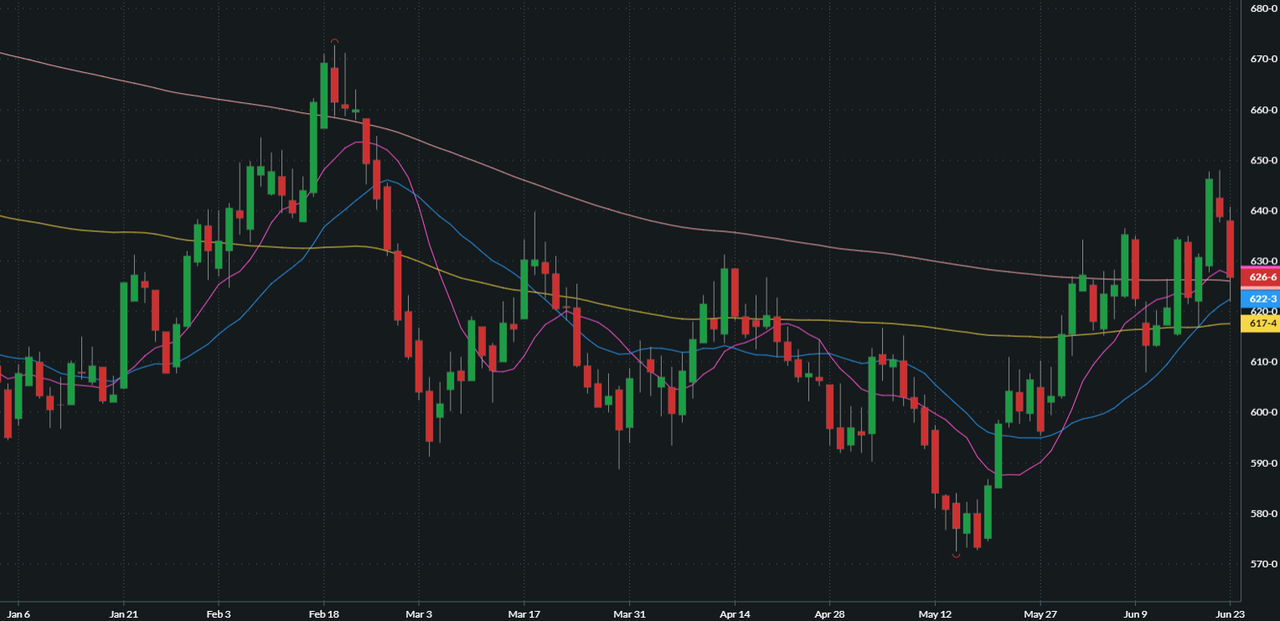1280x621 pixels.
Task: Click the May 12 date label
Action: pyautogui.click(x=935, y=613)
